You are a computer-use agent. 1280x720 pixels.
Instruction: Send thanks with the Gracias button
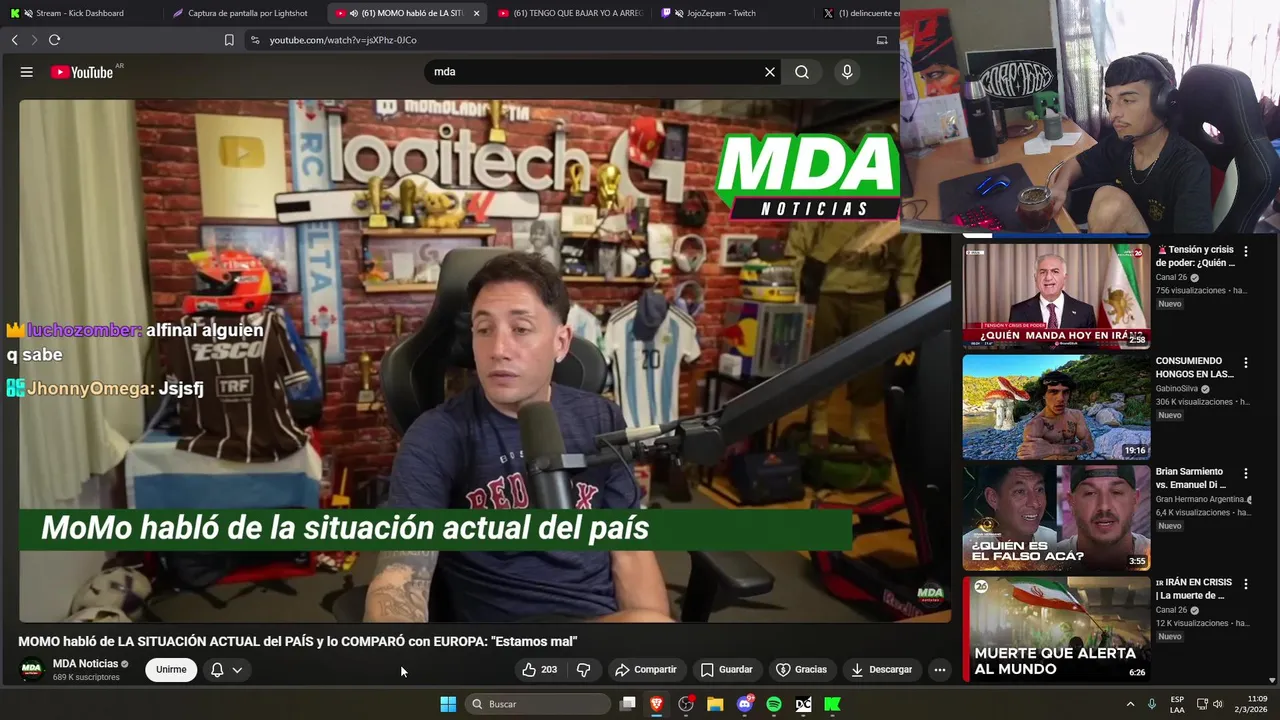coord(802,670)
